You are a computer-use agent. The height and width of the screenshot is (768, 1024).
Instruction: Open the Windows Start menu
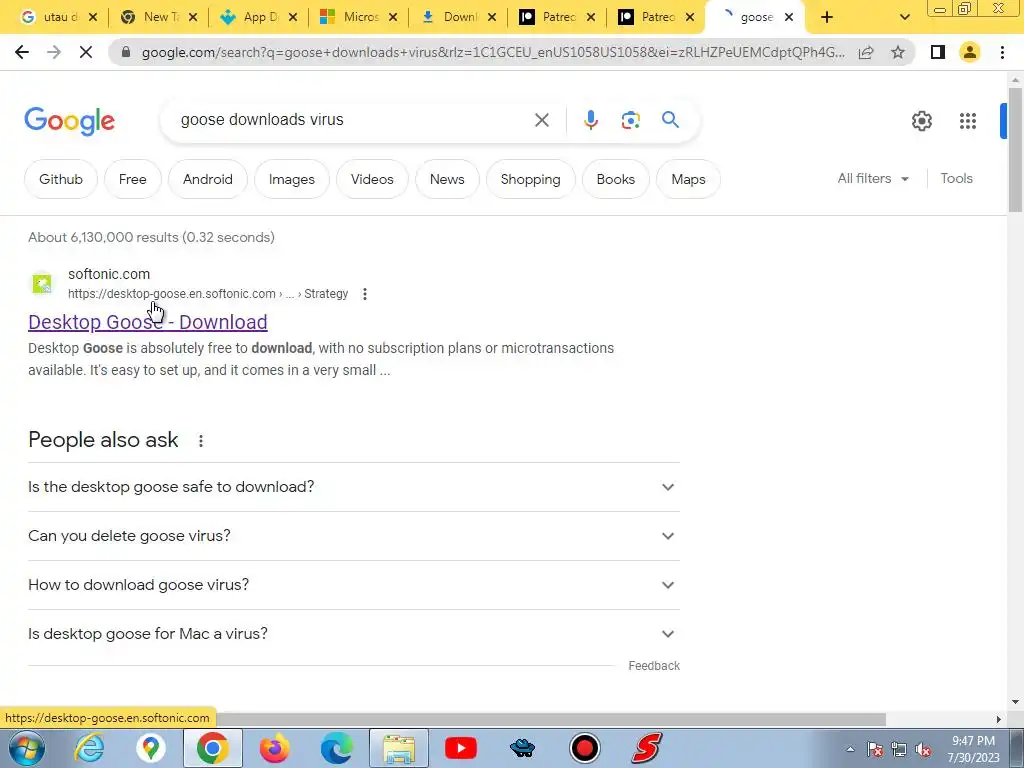tap(26, 748)
